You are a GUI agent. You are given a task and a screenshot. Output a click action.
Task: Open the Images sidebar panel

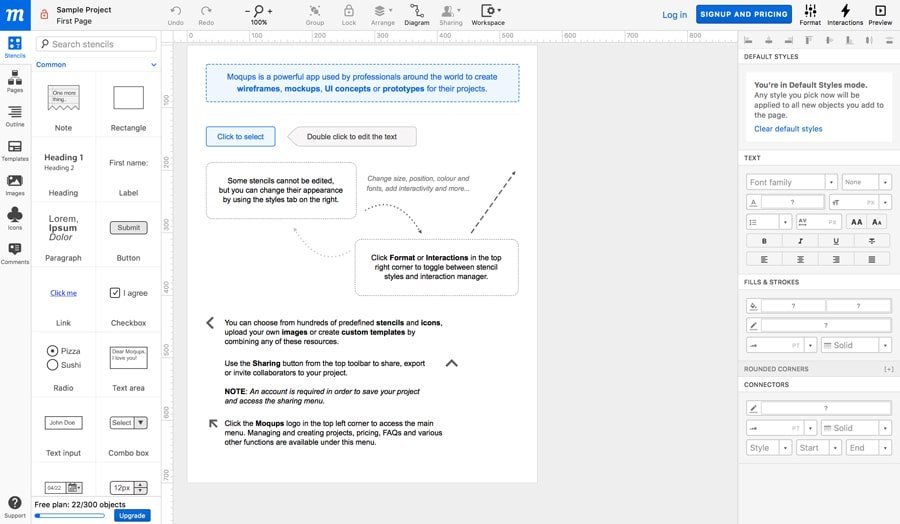click(x=15, y=185)
